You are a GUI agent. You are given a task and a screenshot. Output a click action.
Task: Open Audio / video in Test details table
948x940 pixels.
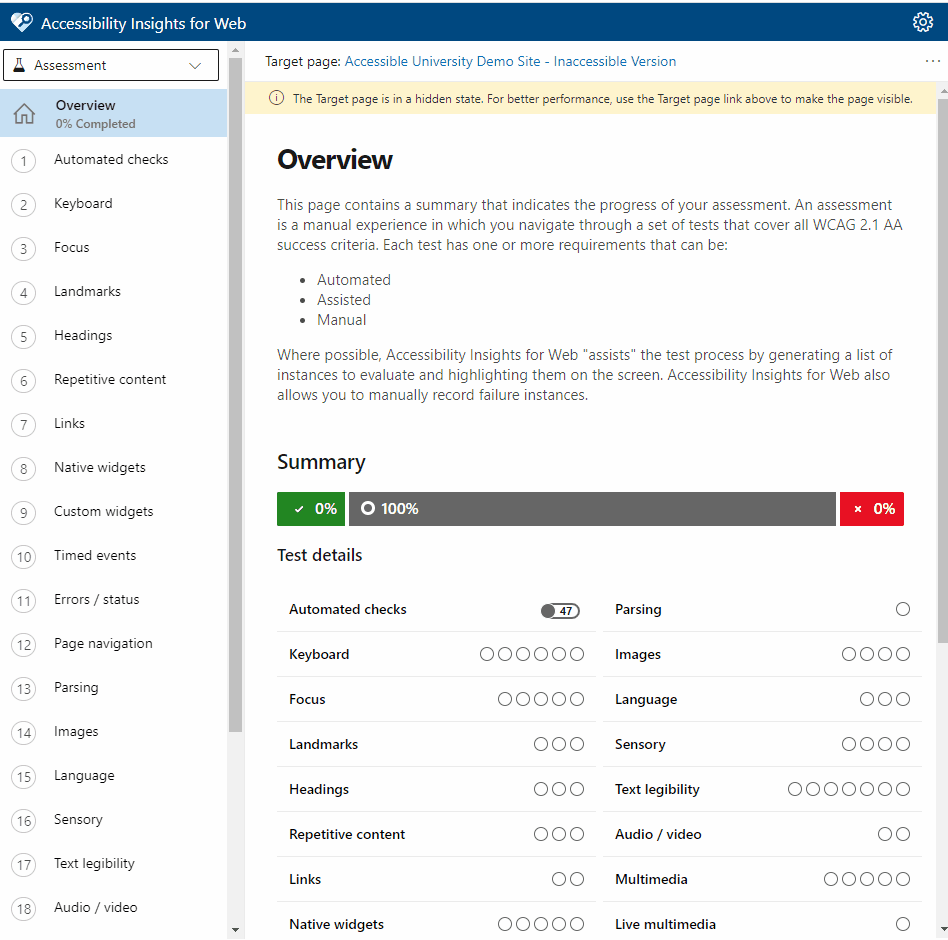point(658,834)
